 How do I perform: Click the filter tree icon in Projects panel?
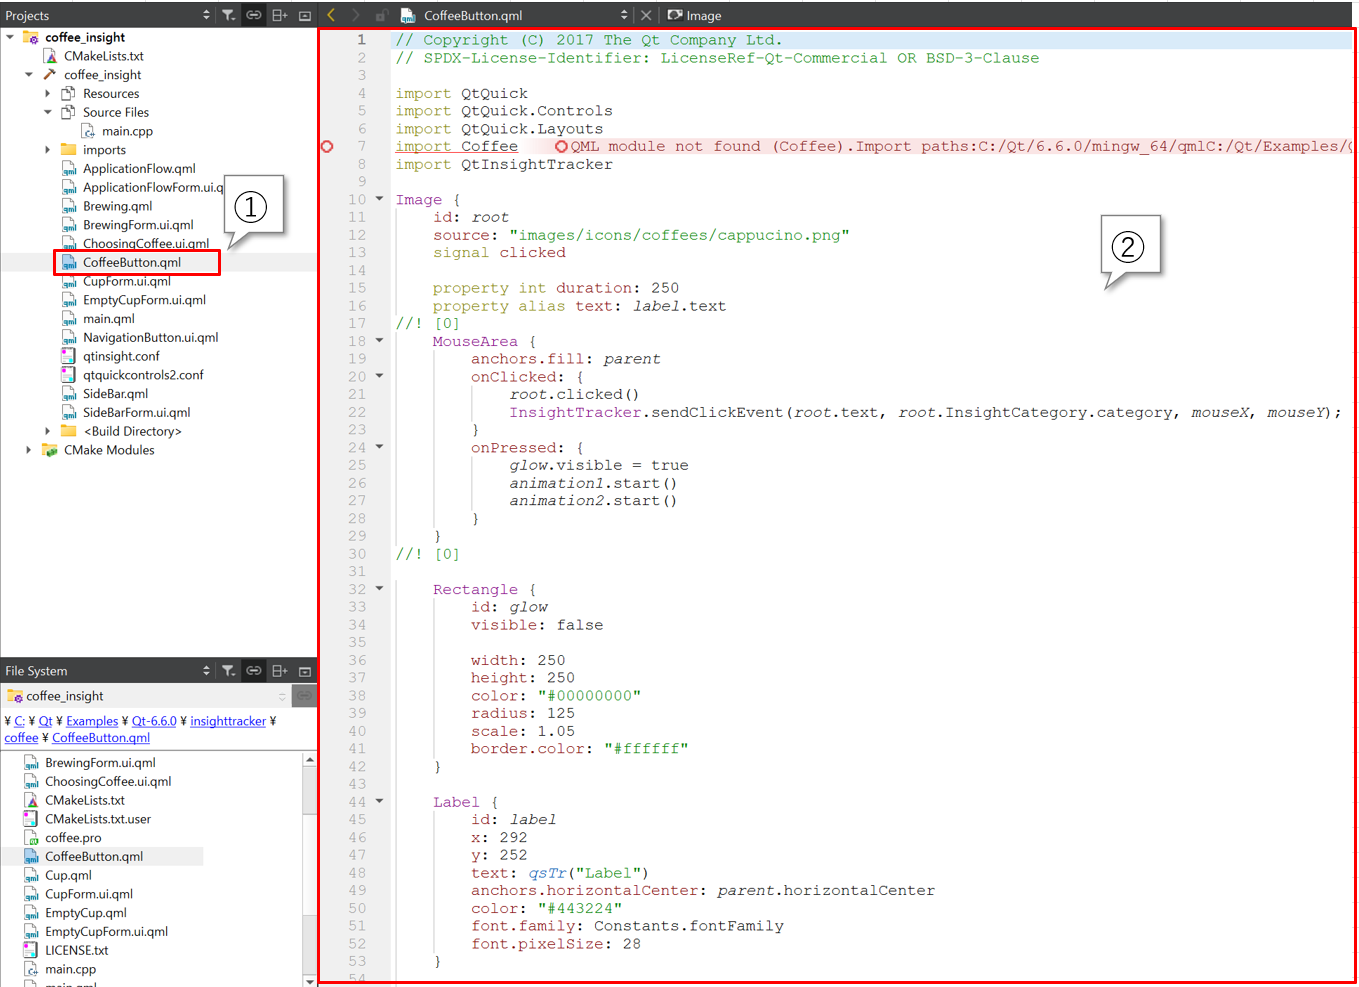(229, 15)
